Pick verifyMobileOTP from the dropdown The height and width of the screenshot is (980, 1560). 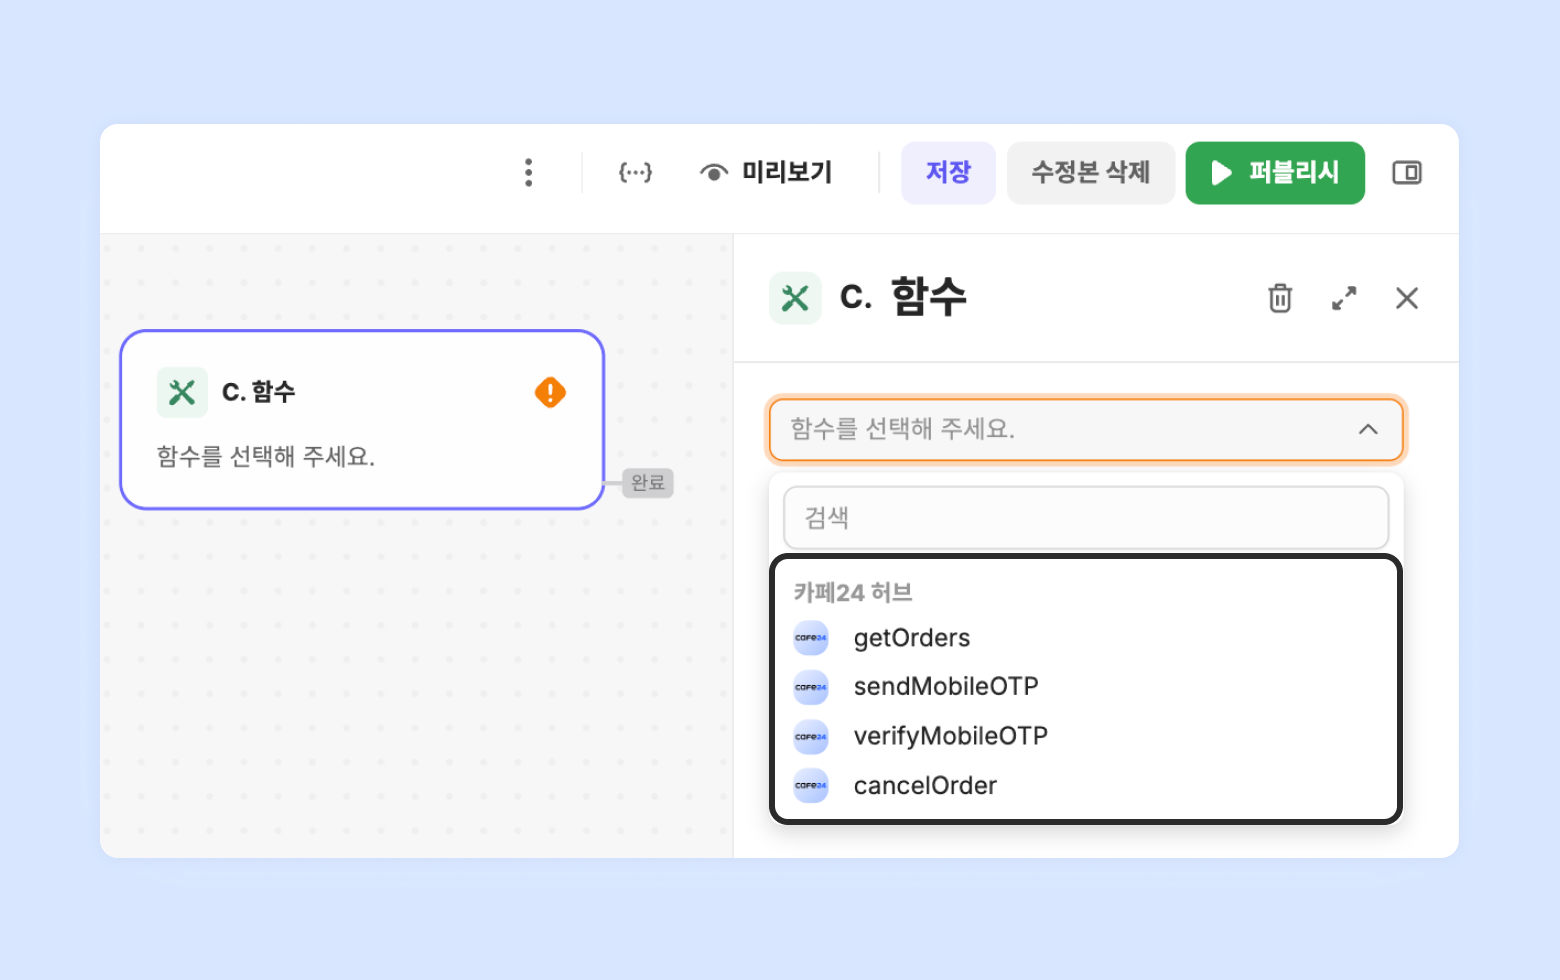click(x=950, y=736)
